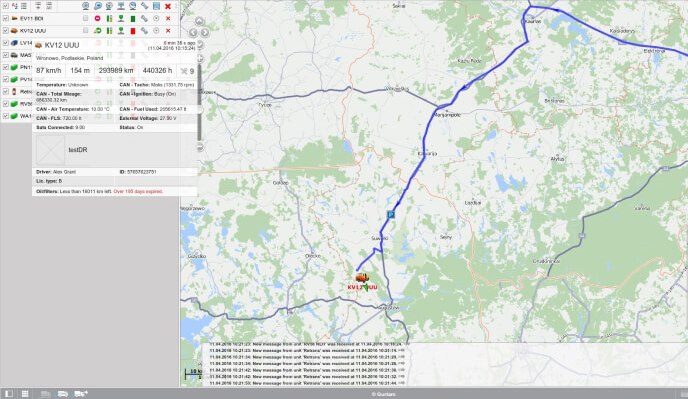The height and width of the screenshot is (399, 688).
Task: Pan the map left with the arrow button
Action: (x=193, y=32)
